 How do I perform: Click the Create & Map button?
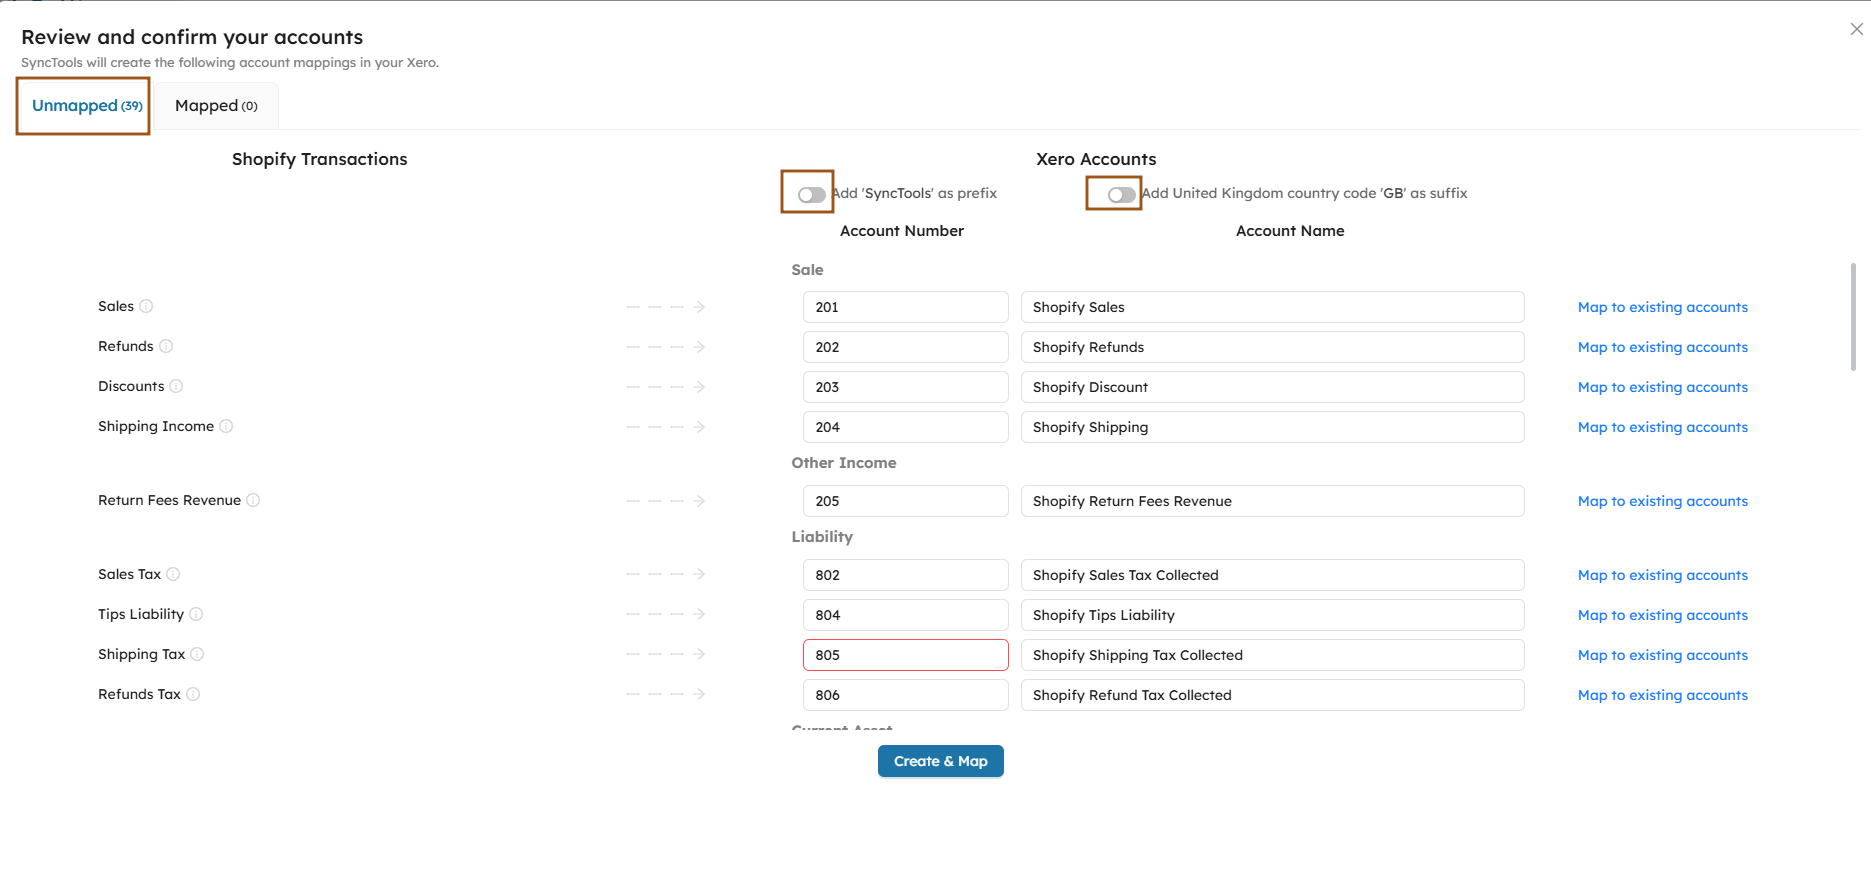coord(941,761)
